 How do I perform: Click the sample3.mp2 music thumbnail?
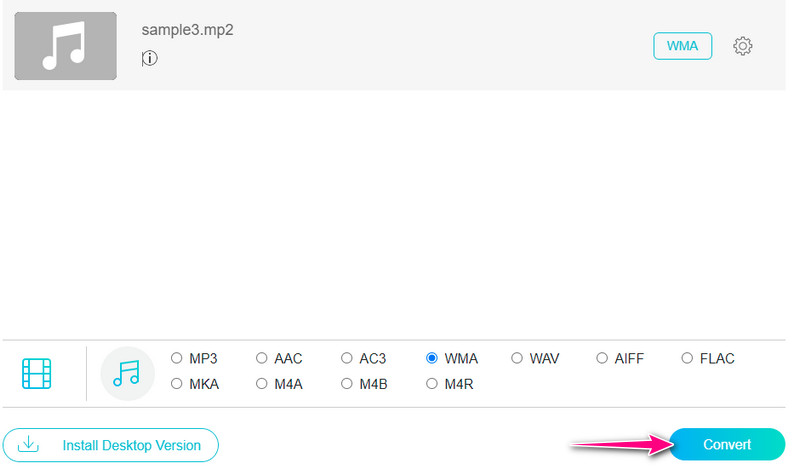pos(65,46)
